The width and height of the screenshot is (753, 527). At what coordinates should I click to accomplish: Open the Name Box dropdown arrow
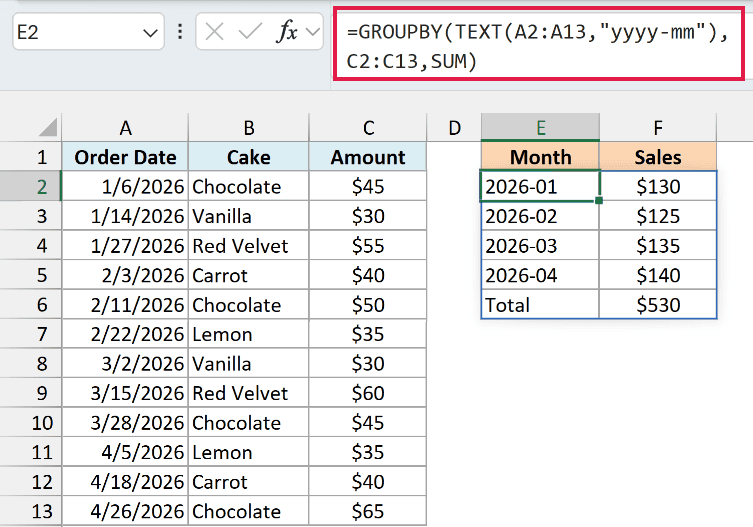150,33
